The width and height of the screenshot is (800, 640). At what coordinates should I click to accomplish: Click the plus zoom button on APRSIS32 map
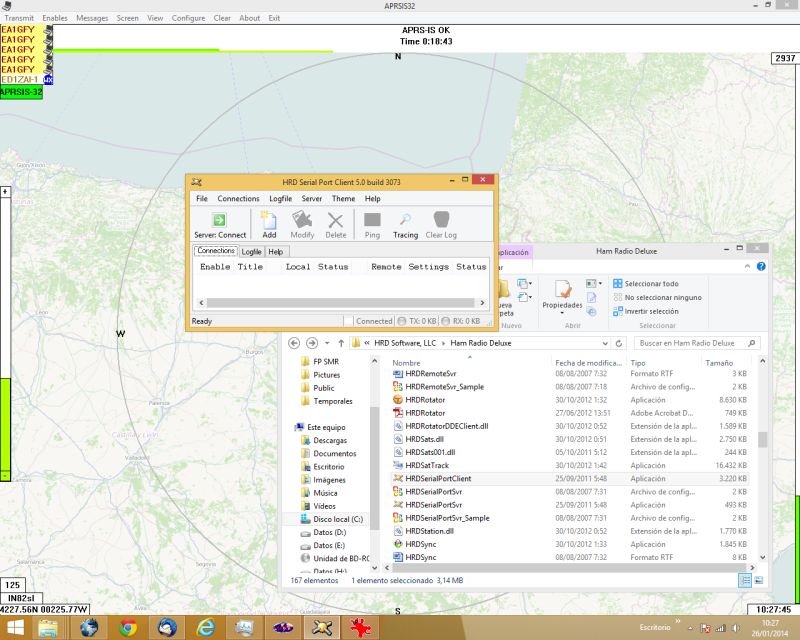click(5, 191)
